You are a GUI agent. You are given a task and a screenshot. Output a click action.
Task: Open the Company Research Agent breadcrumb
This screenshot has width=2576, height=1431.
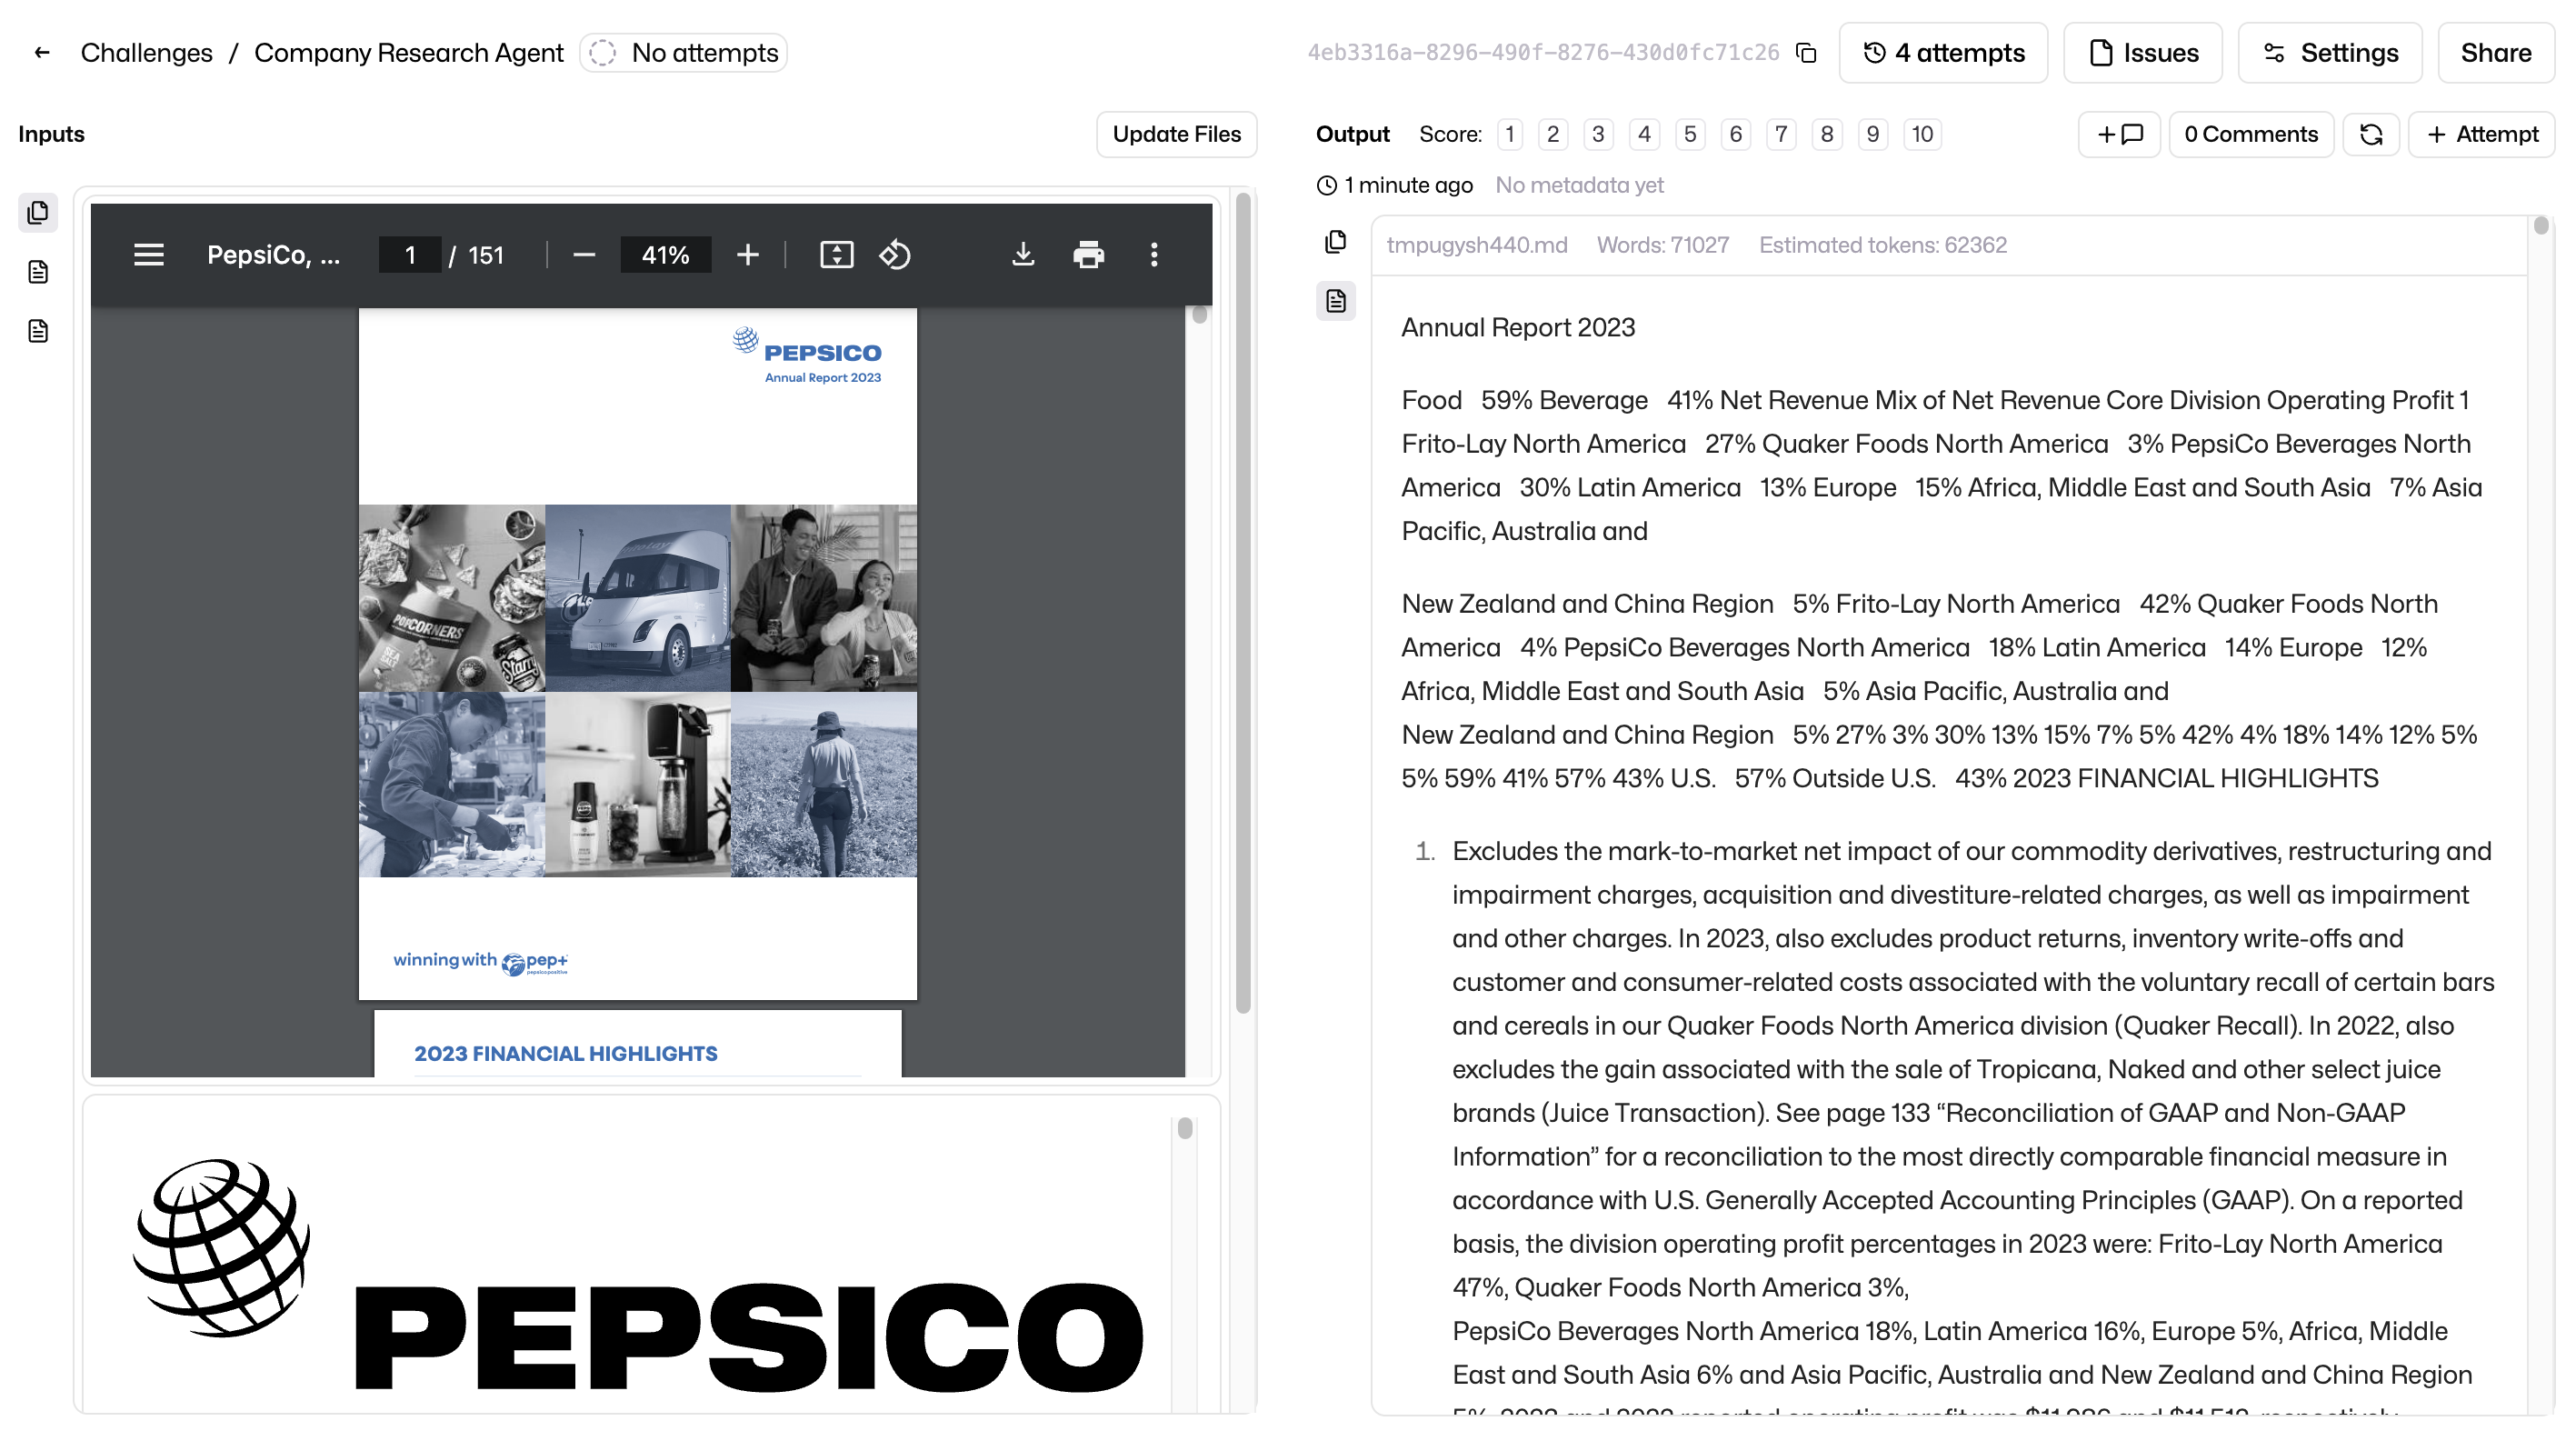pos(408,52)
